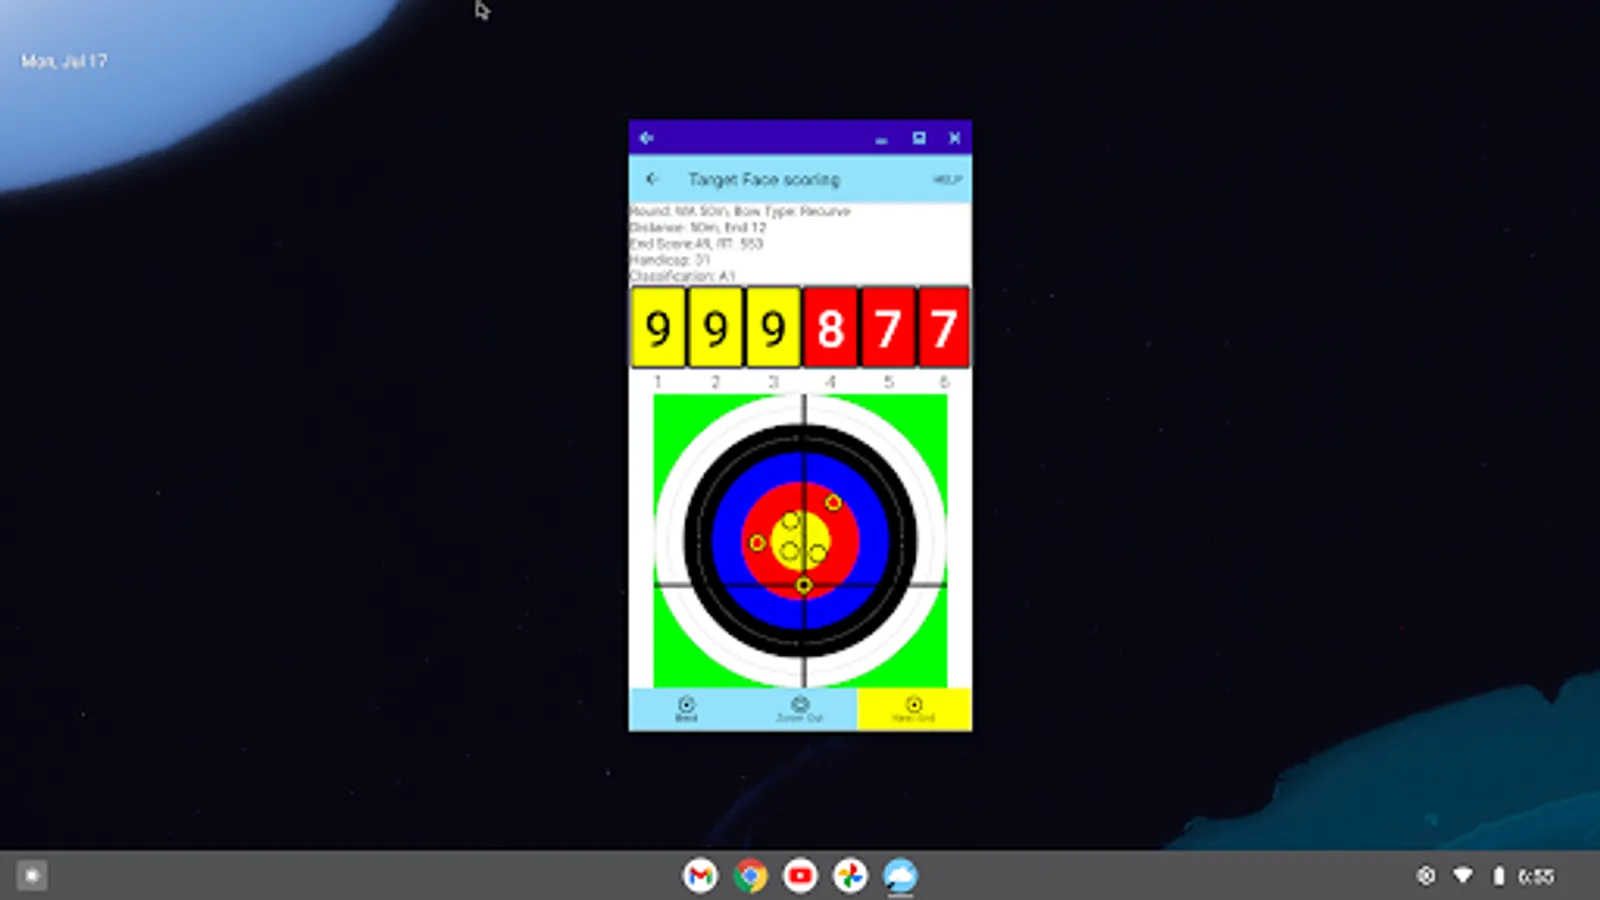Click the "Target Face scoring" title
Screen dimensions: 1600x900
click(x=764, y=180)
